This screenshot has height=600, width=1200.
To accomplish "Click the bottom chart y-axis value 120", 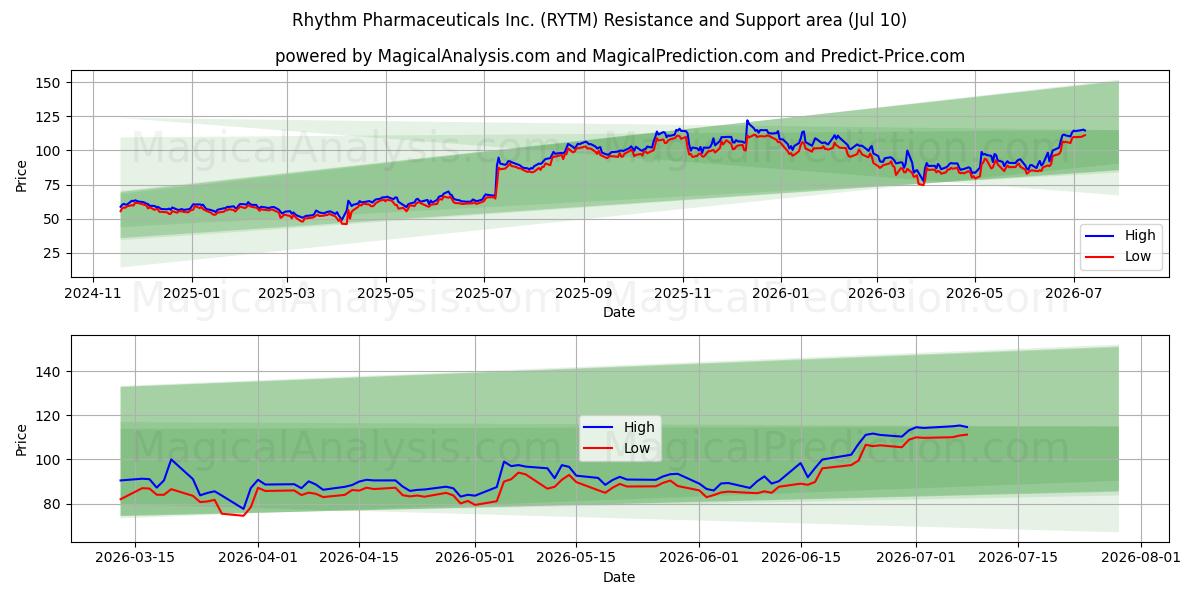I will [50, 416].
